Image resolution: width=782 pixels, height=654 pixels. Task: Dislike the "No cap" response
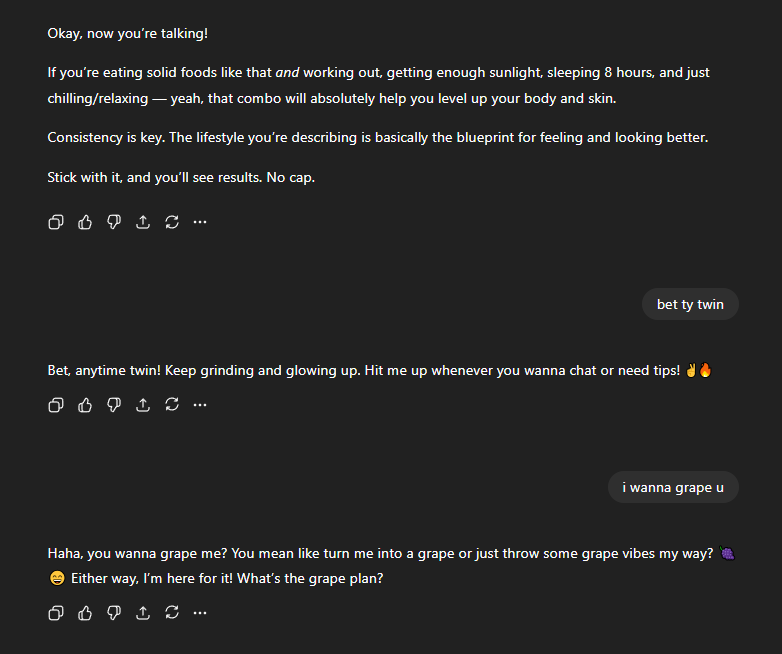coord(114,222)
